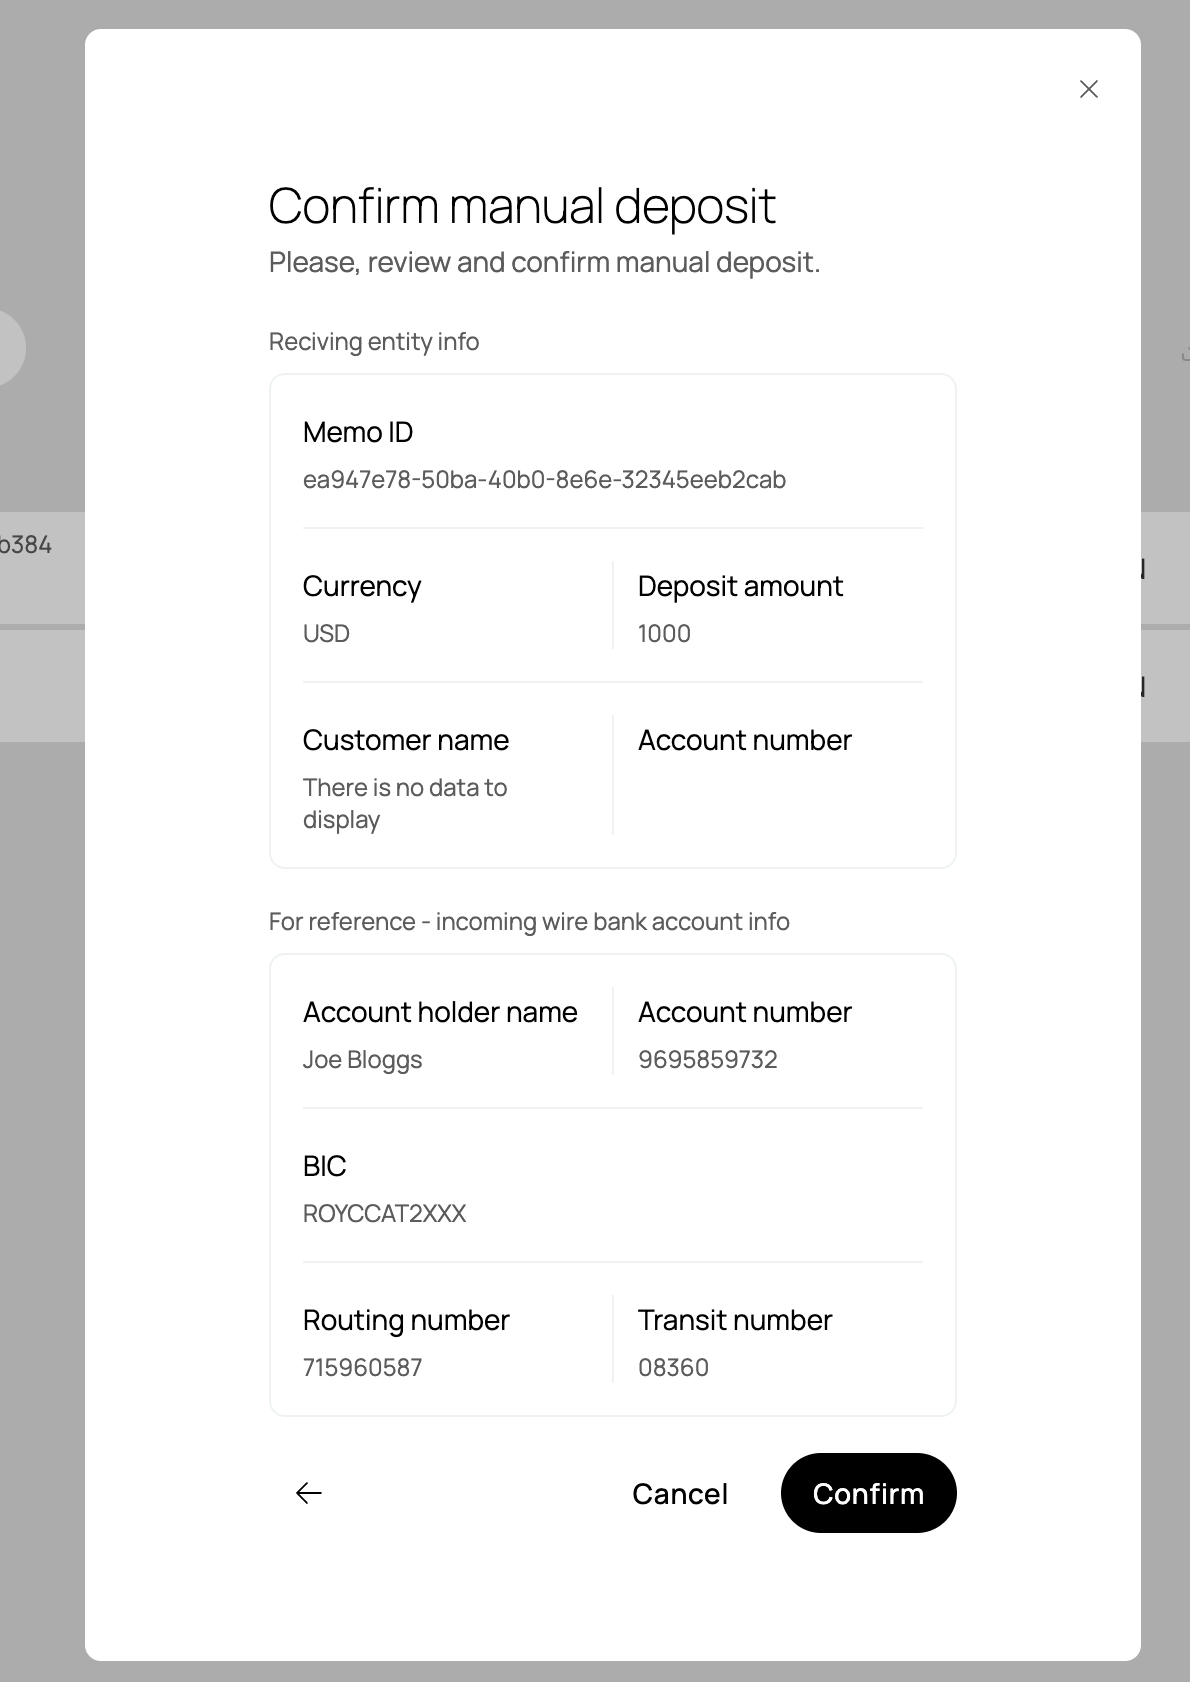Click the incoming wire bank account info label
The image size is (1190, 1682).
coord(529,922)
